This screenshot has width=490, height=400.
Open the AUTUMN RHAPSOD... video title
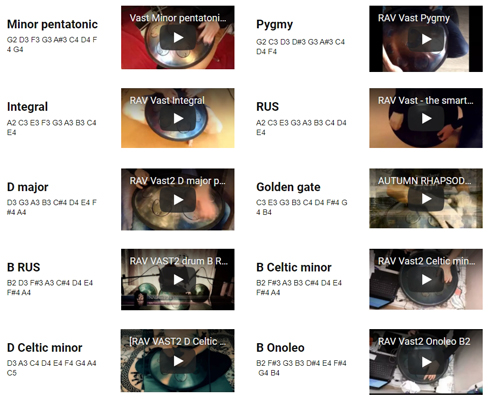(424, 181)
